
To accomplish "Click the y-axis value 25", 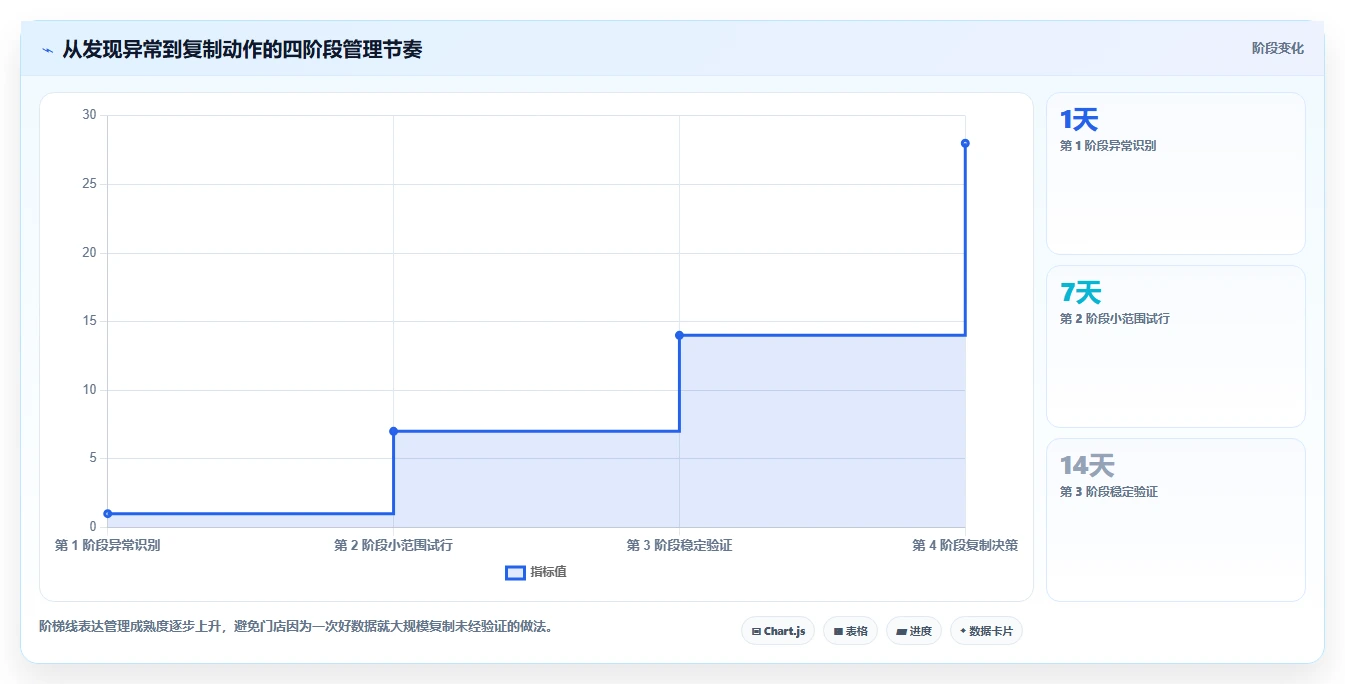I will tap(89, 184).
